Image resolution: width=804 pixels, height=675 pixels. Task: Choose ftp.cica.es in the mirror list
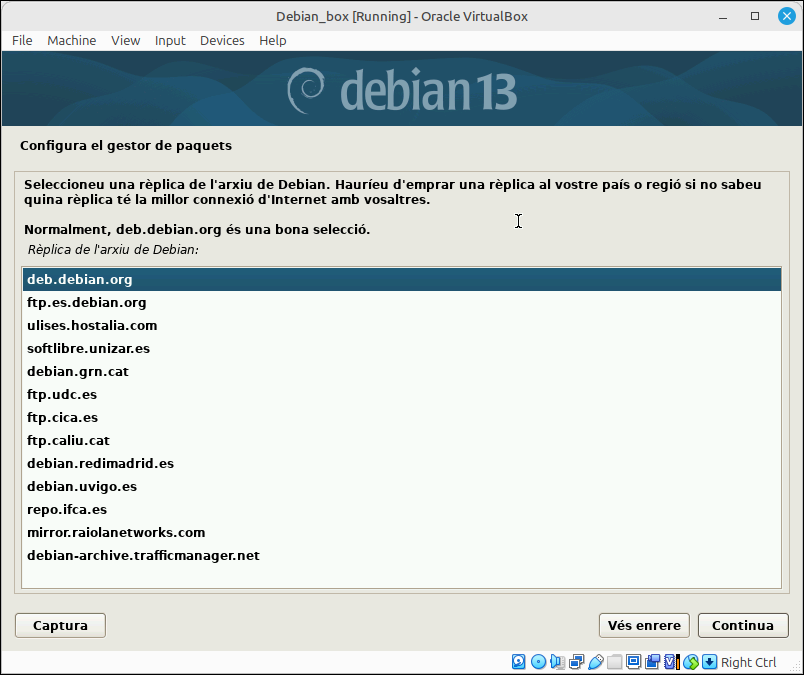[x=401, y=418]
